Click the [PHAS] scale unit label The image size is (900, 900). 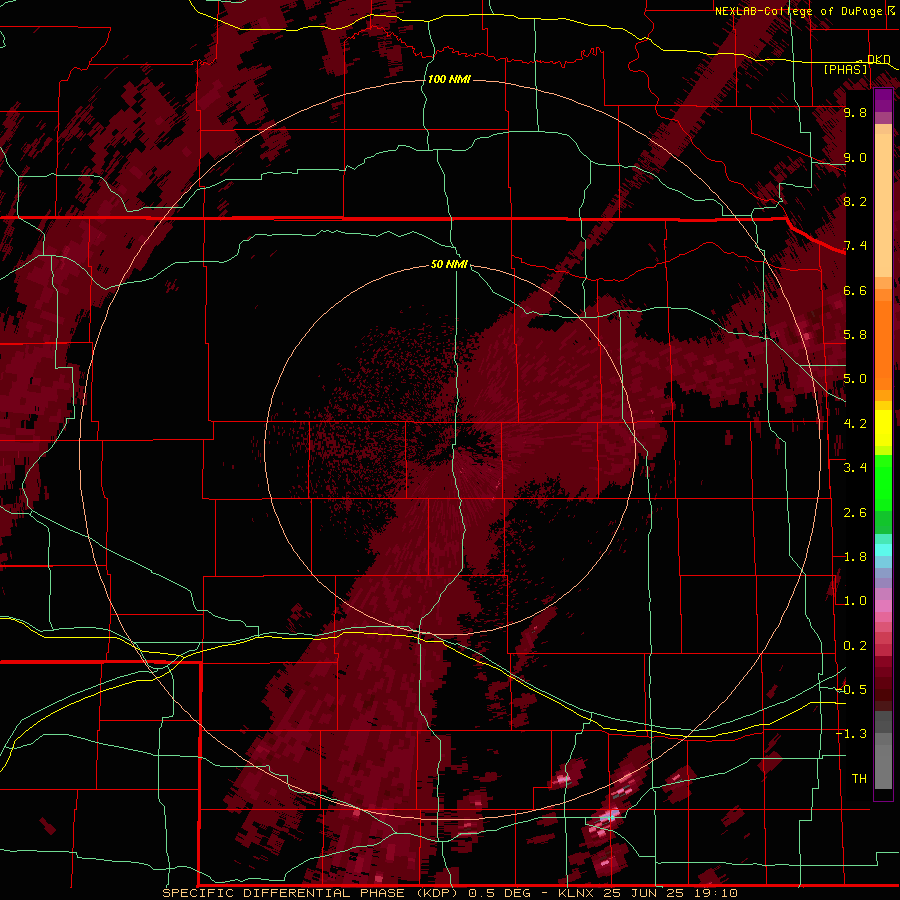[x=845, y=69]
